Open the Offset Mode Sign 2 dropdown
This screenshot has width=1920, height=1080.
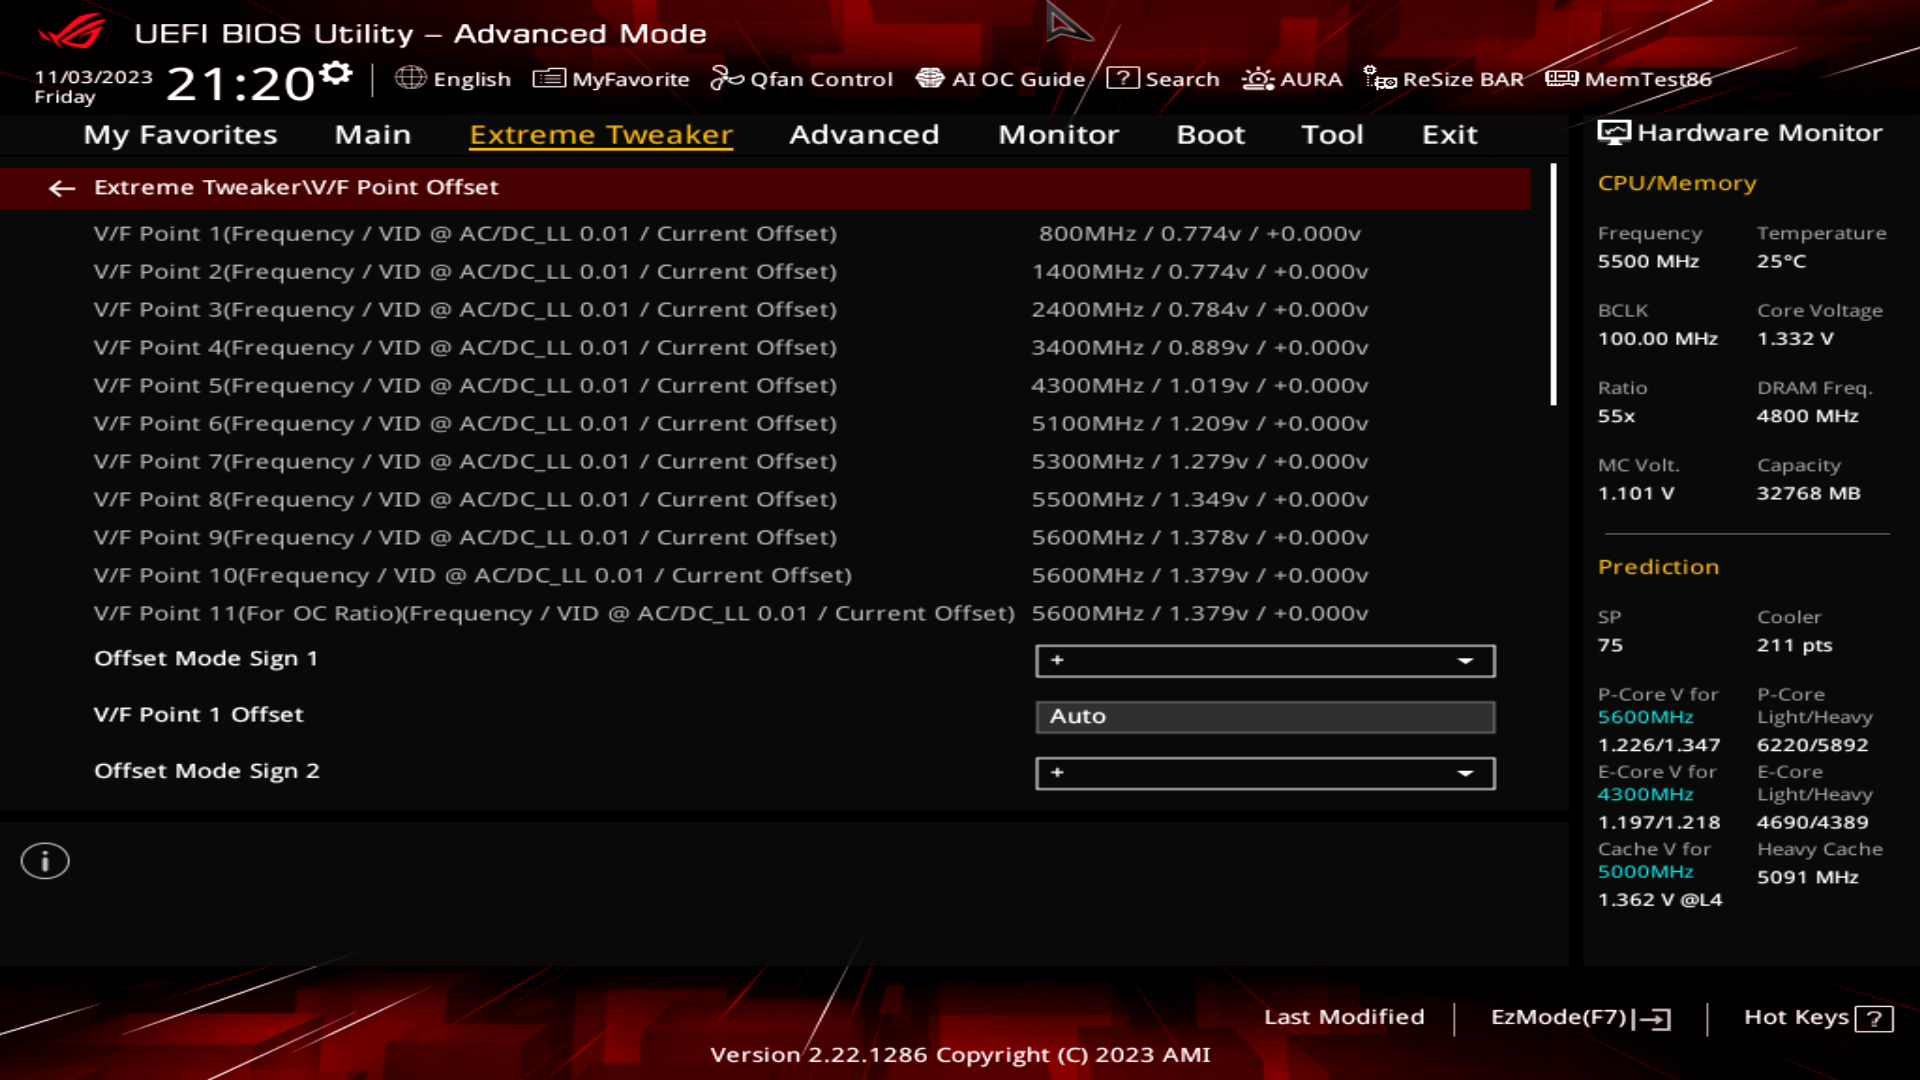(x=1264, y=772)
